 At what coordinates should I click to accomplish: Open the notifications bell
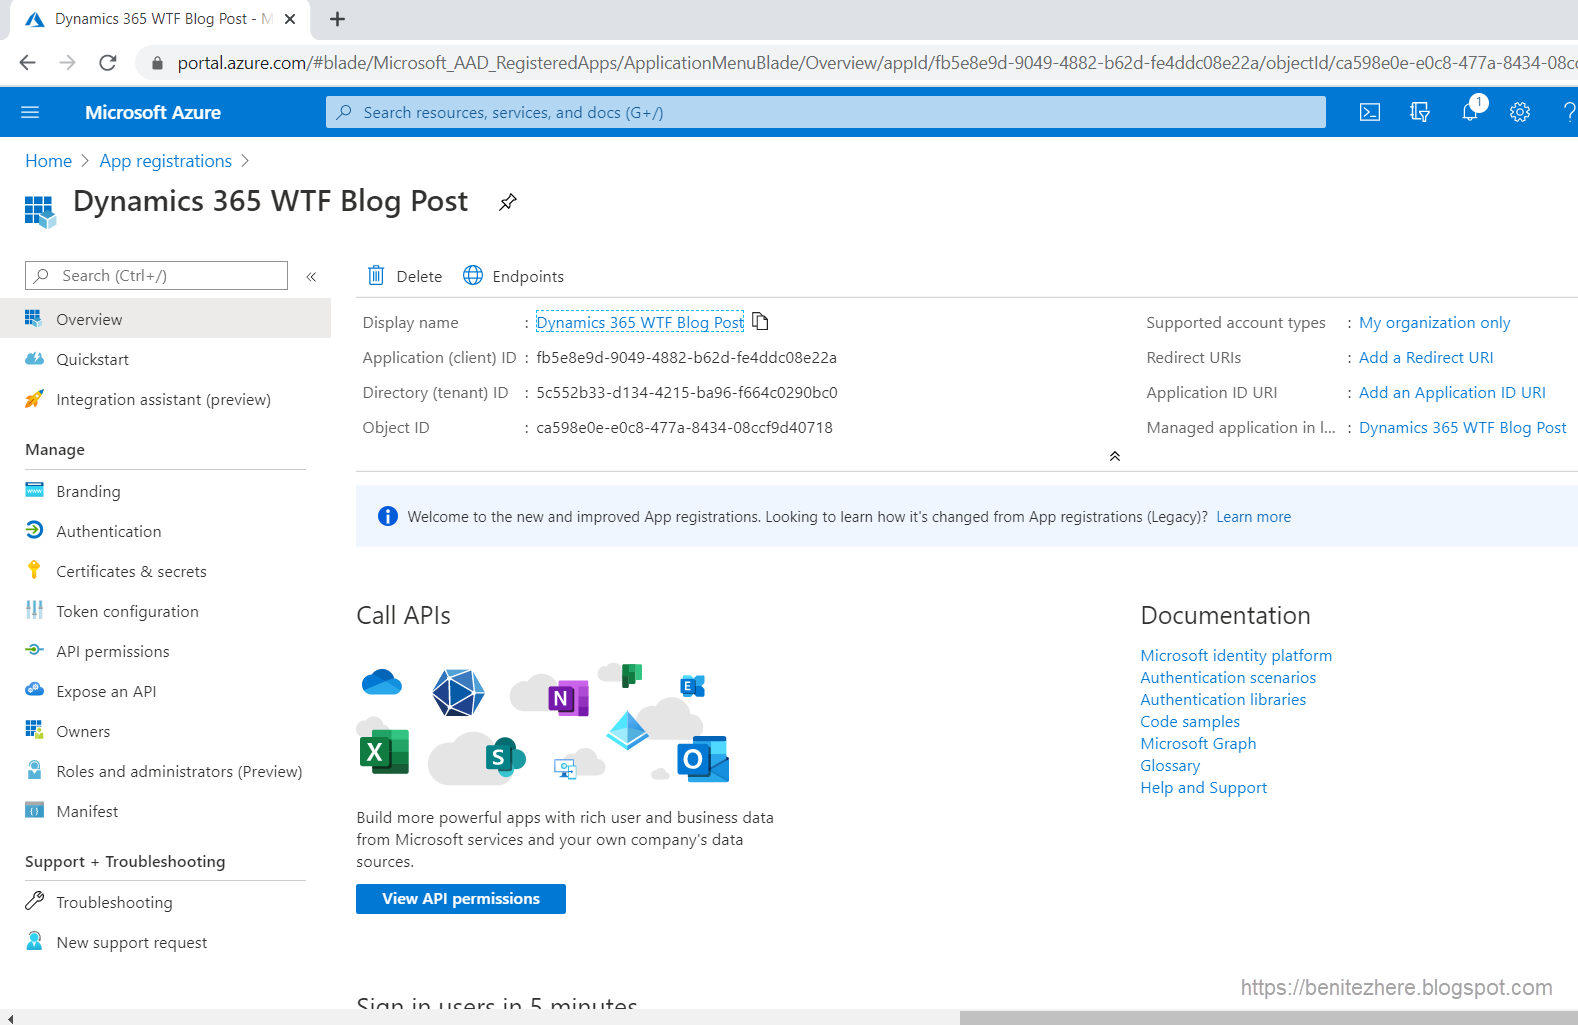[1470, 112]
